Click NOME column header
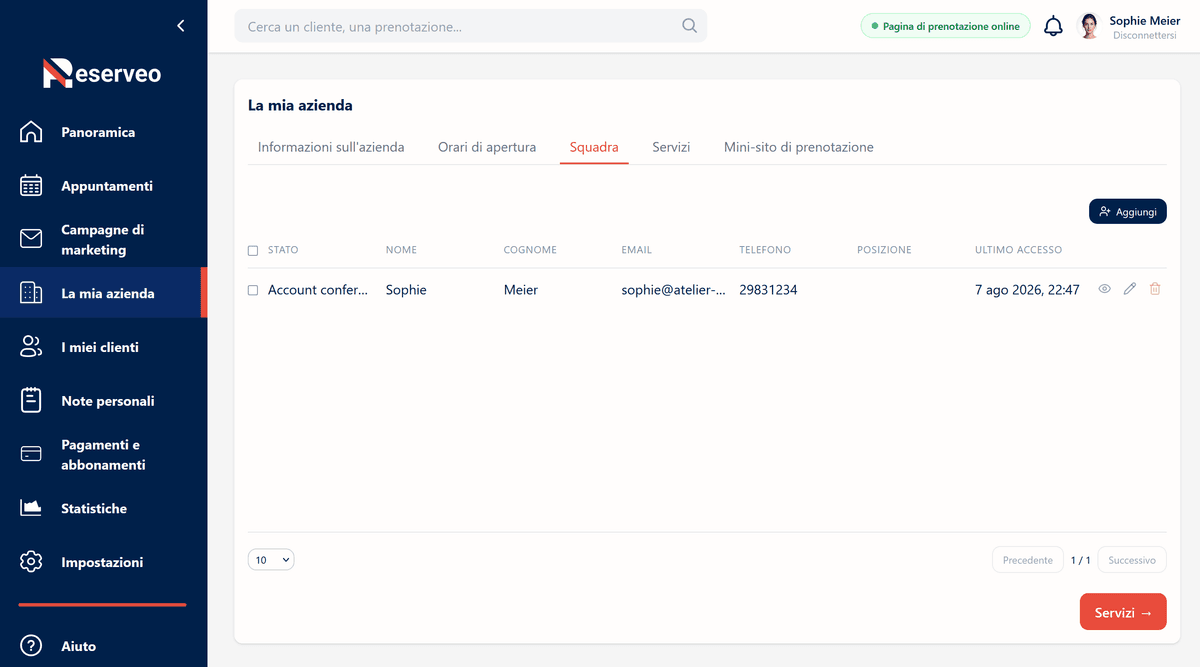The height and width of the screenshot is (667, 1200). click(401, 250)
